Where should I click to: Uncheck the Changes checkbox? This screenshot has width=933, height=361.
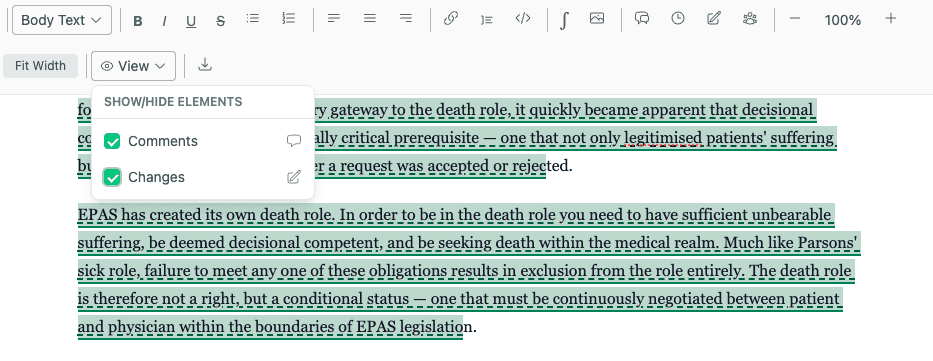click(x=112, y=177)
